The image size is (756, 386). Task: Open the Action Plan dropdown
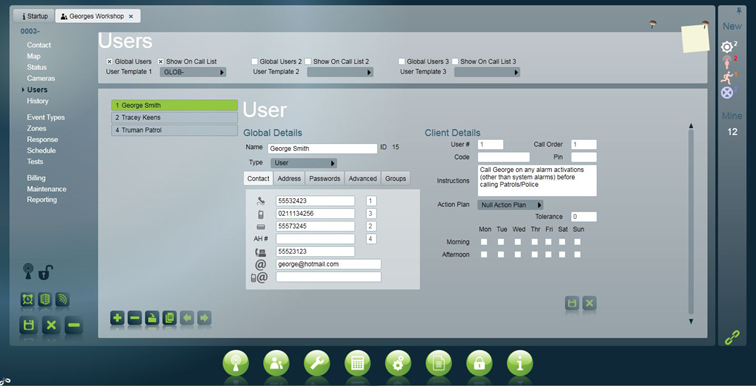click(x=510, y=205)
